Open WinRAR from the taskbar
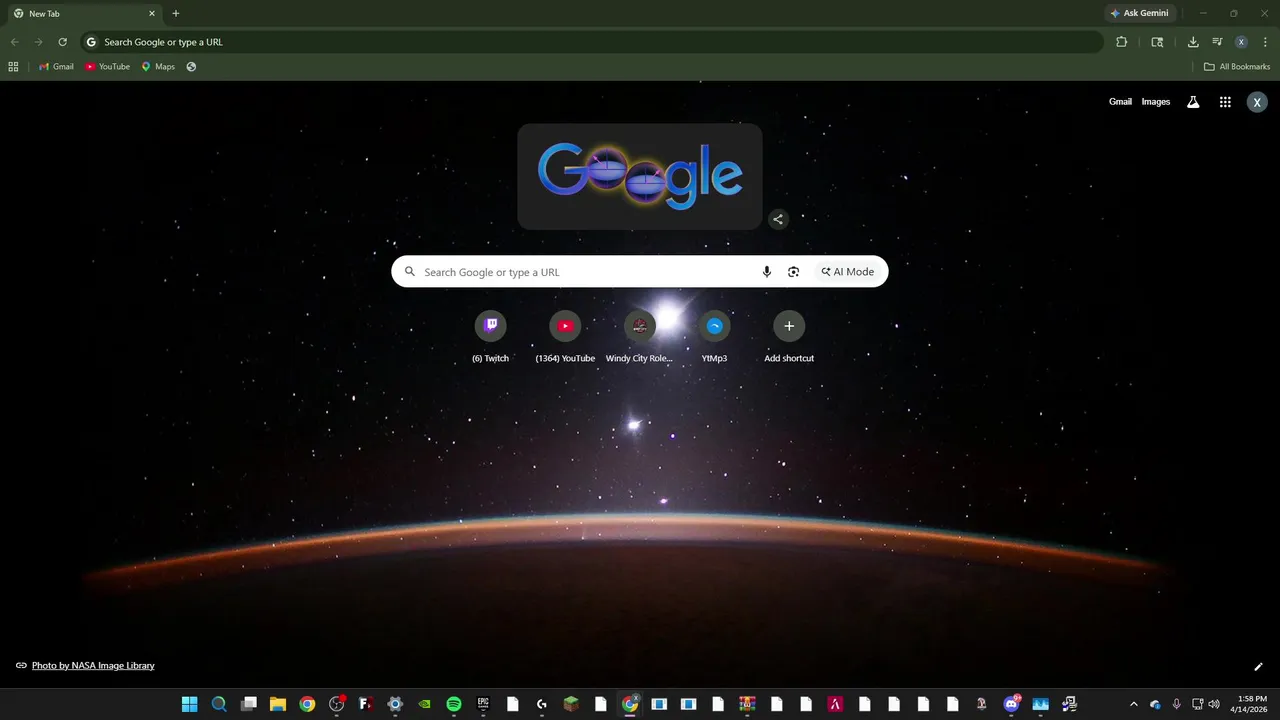The width and height of the screenshot is (1280, 720). (747, 704)
